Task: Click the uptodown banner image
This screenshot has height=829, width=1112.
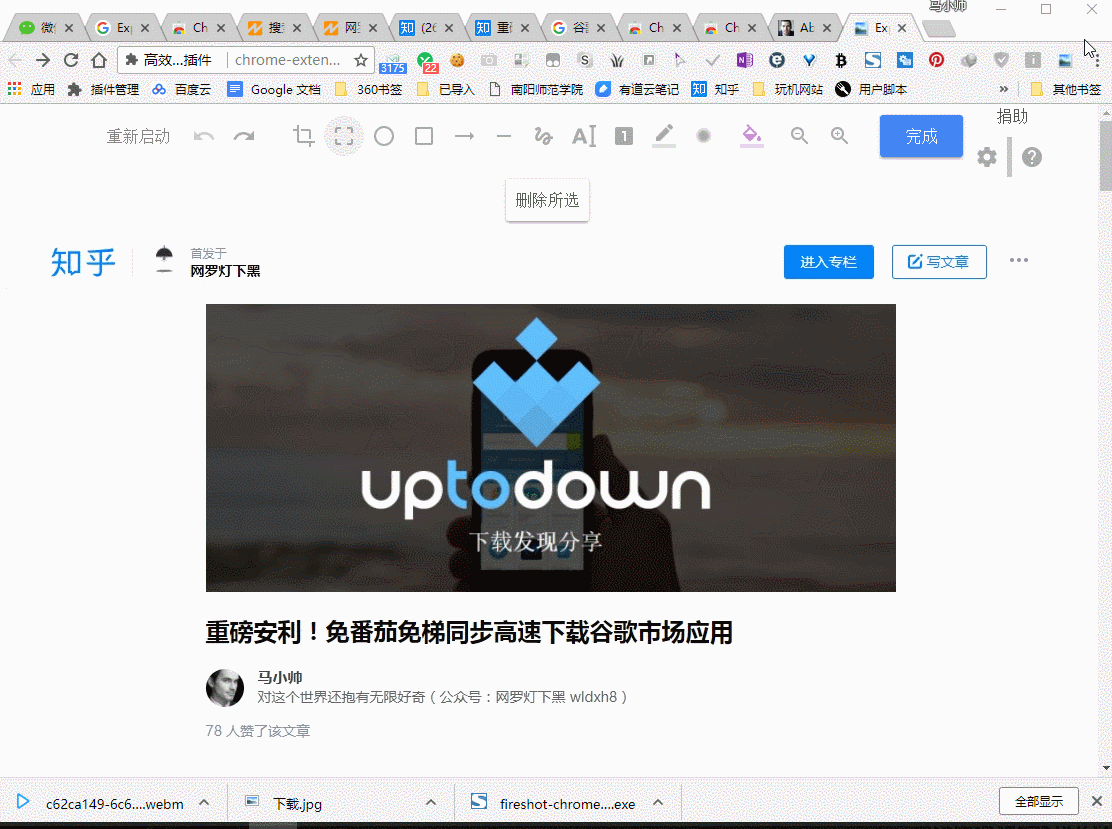Action: tap(551, 447)
